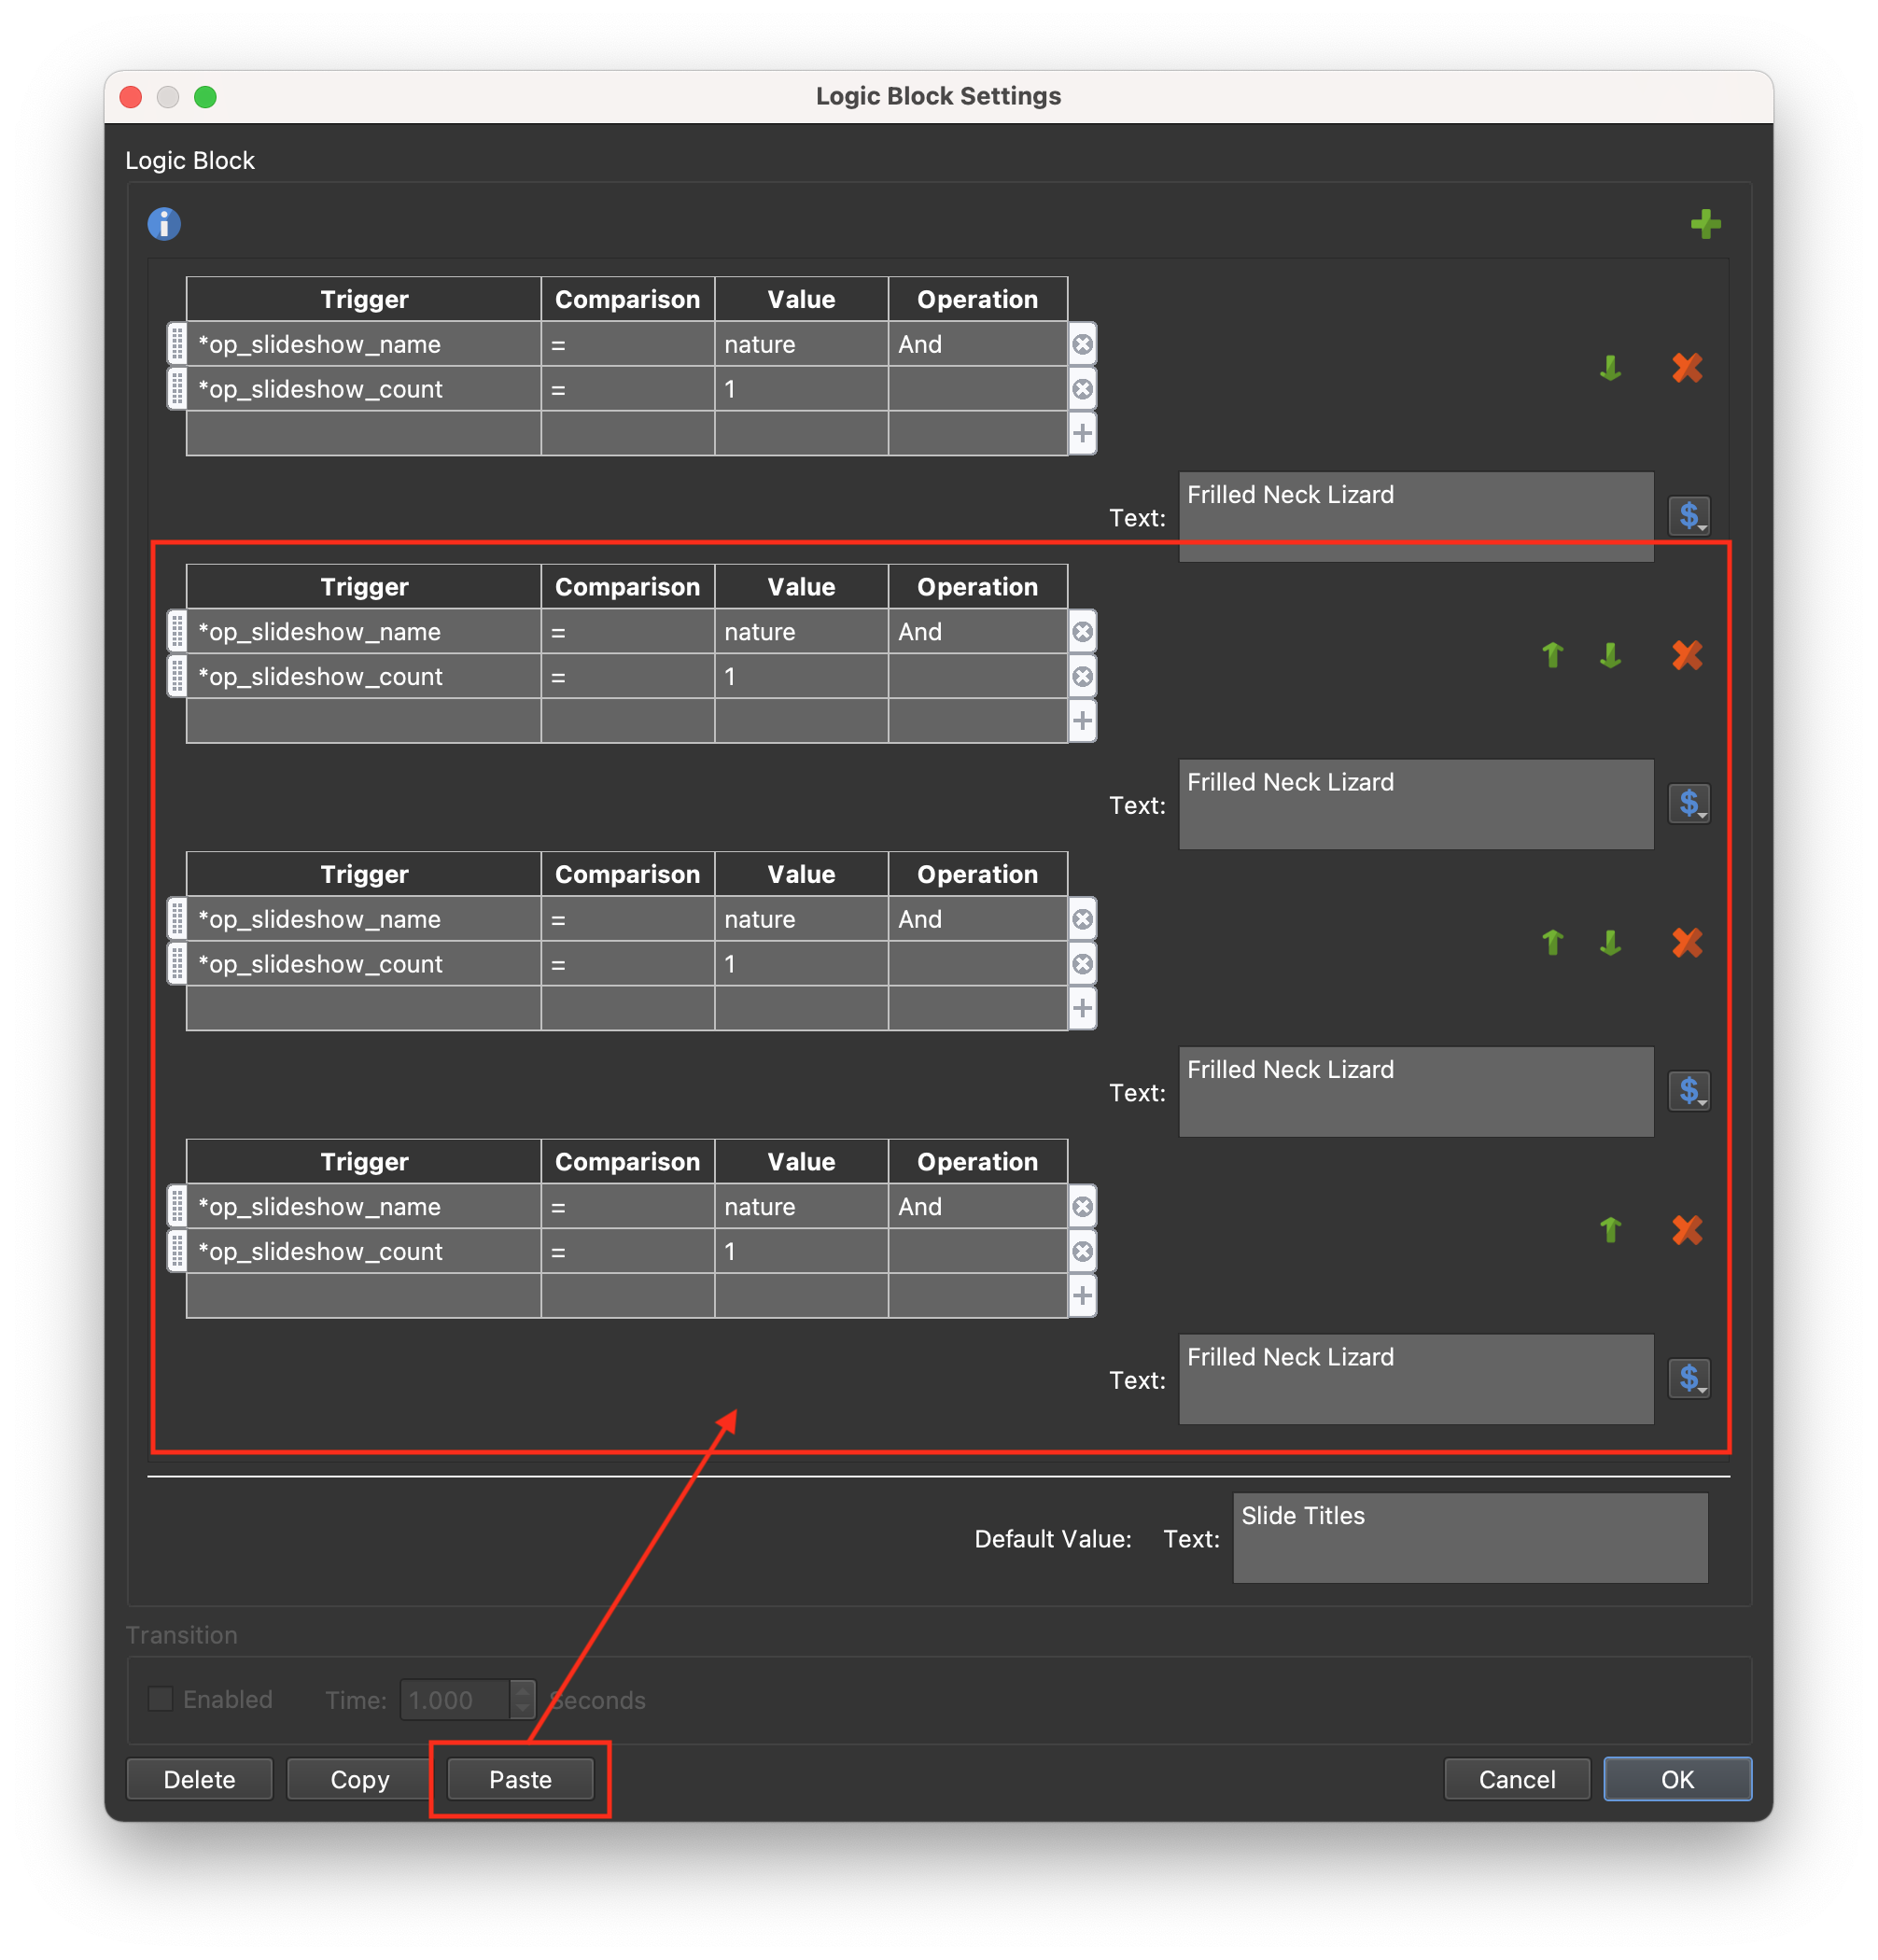1878x1960 pixels.
Task: Click the transition Time stepper arrows
Action: click(x=522, y=1699)
